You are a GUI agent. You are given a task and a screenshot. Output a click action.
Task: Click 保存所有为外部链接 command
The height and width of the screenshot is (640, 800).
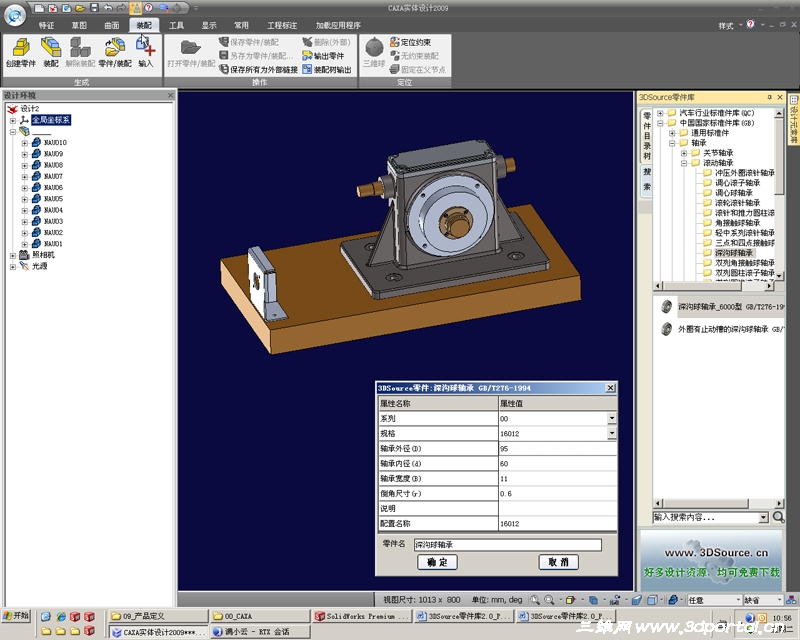tap(258, 69)
